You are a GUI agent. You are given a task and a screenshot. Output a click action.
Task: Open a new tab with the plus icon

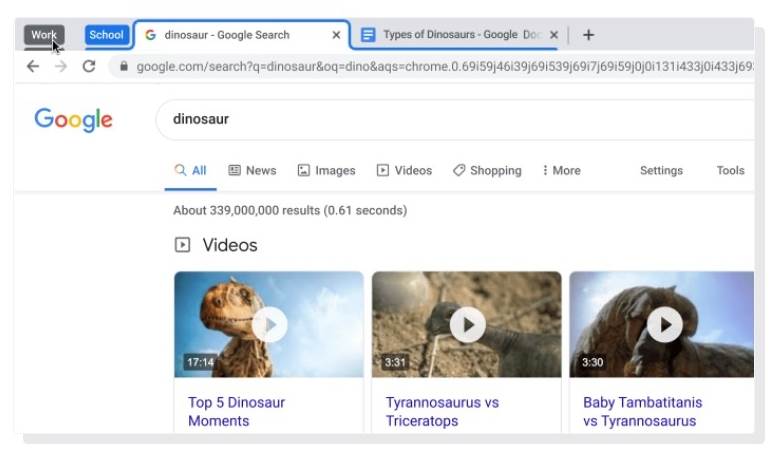pos(588,35)
